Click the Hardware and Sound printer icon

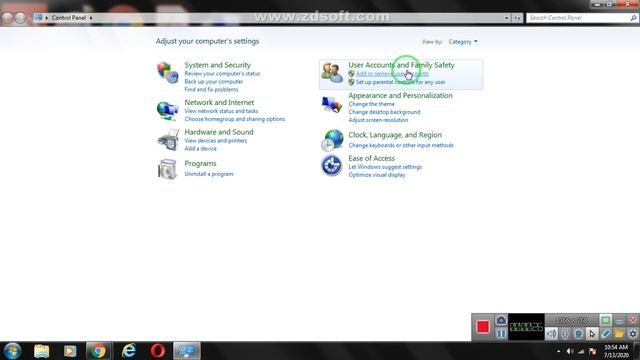point(168,140)
